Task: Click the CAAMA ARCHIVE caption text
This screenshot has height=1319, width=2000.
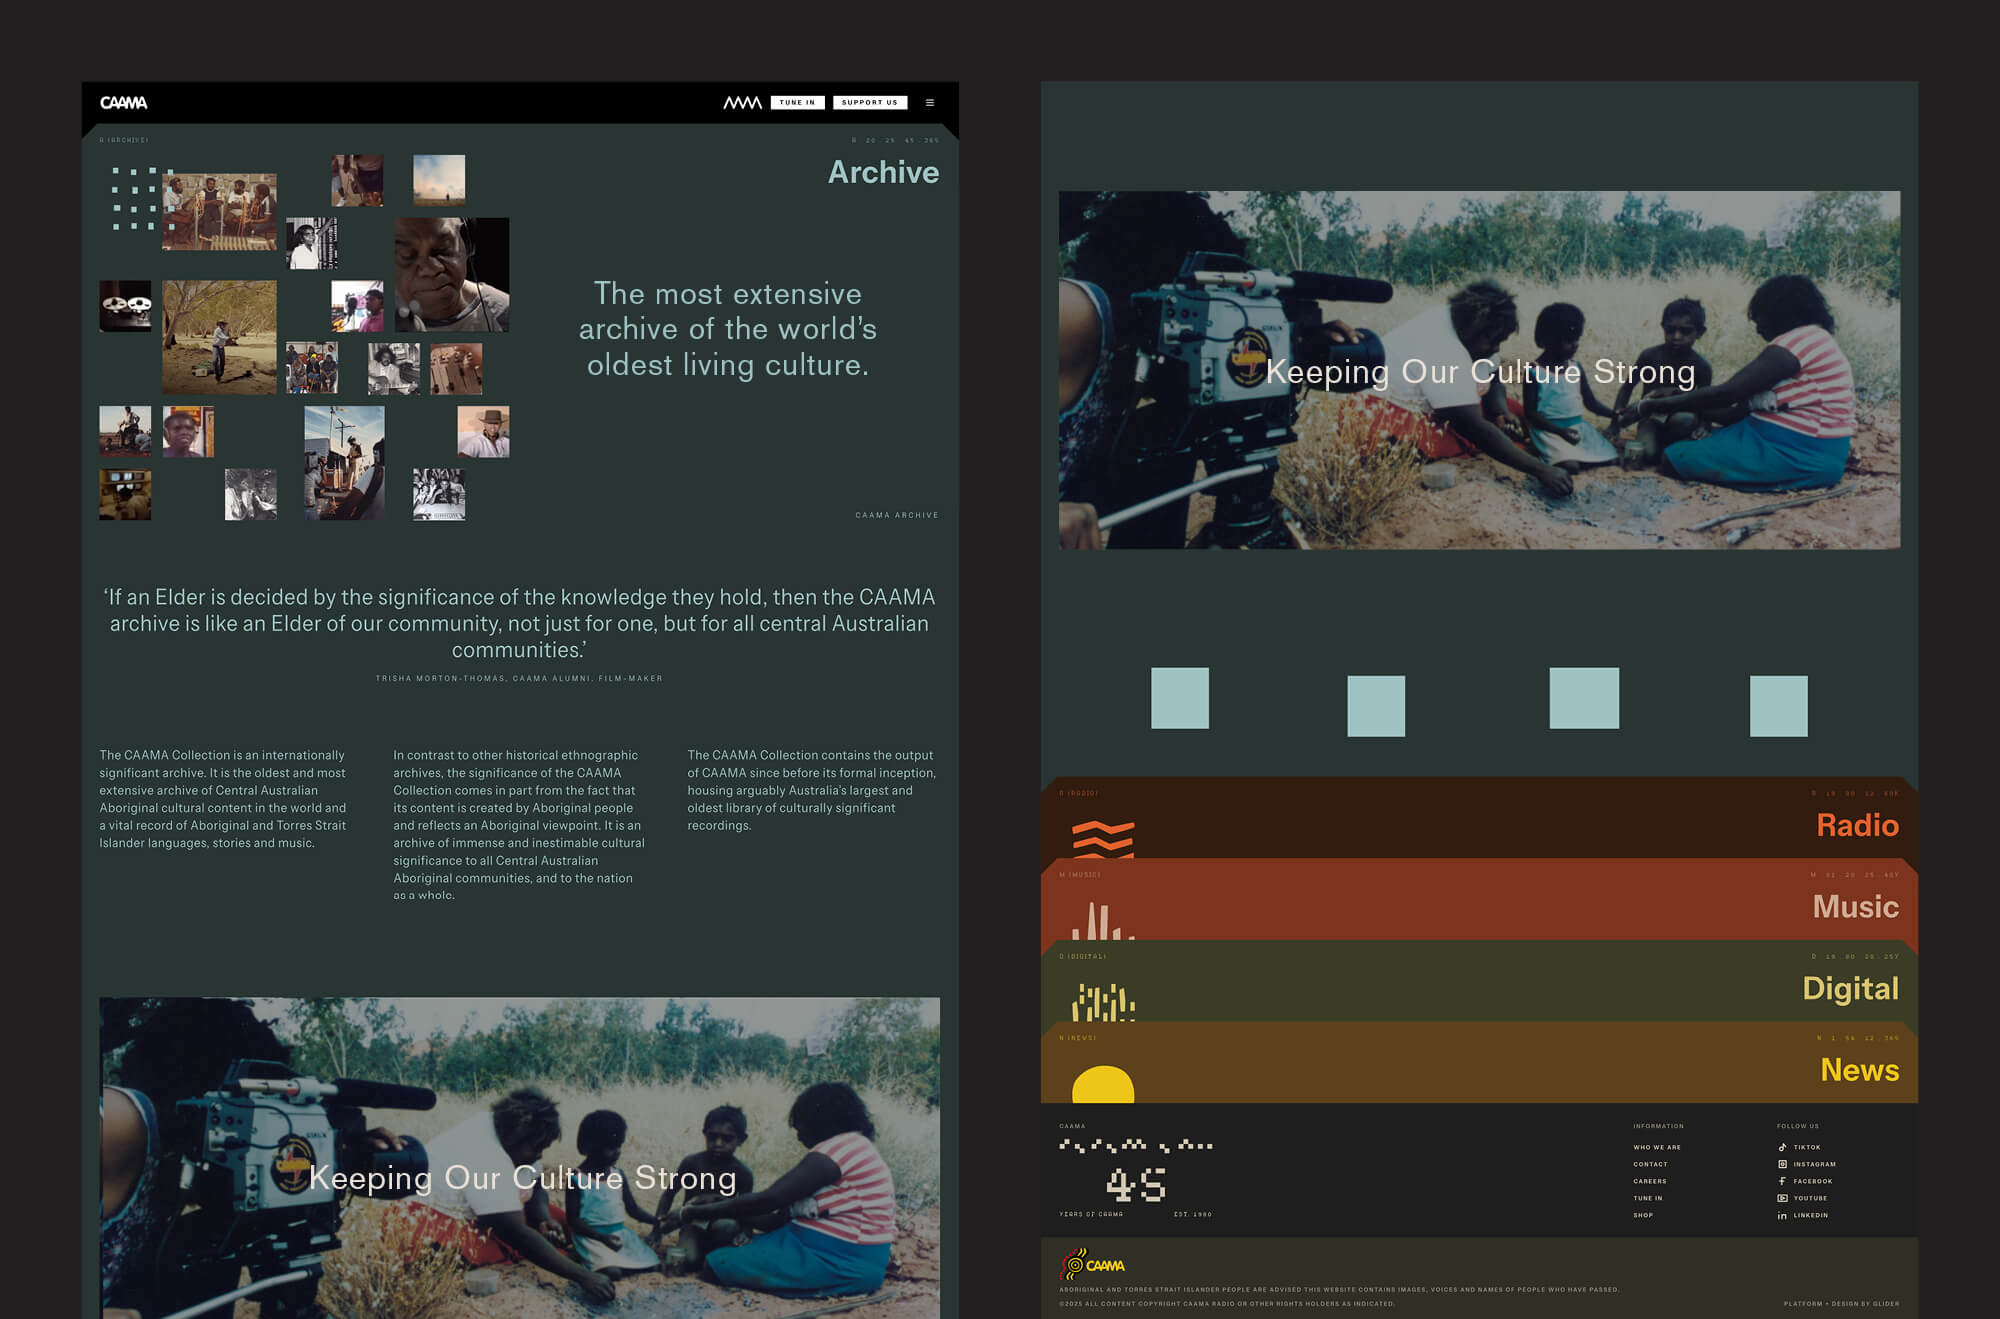Action: (x=897, y=515)
